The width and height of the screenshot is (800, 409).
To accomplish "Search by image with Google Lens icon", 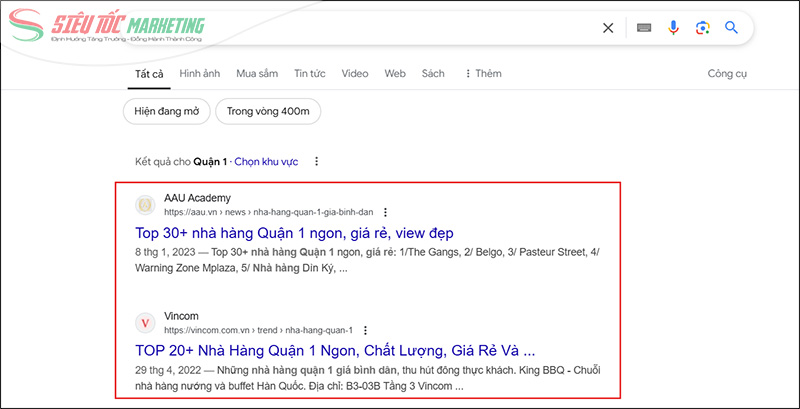I will coord(702,28).
